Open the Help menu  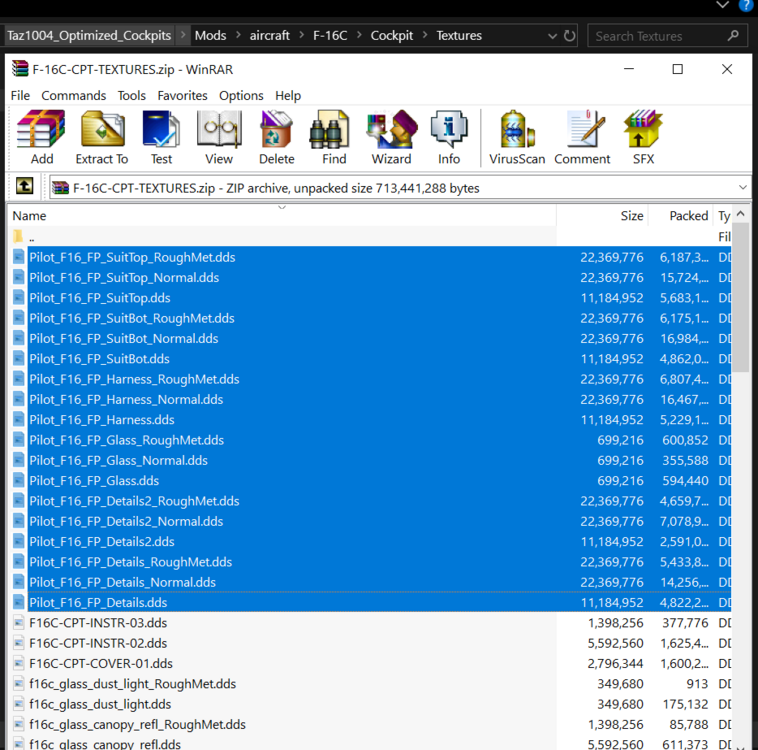click(288, 96)
